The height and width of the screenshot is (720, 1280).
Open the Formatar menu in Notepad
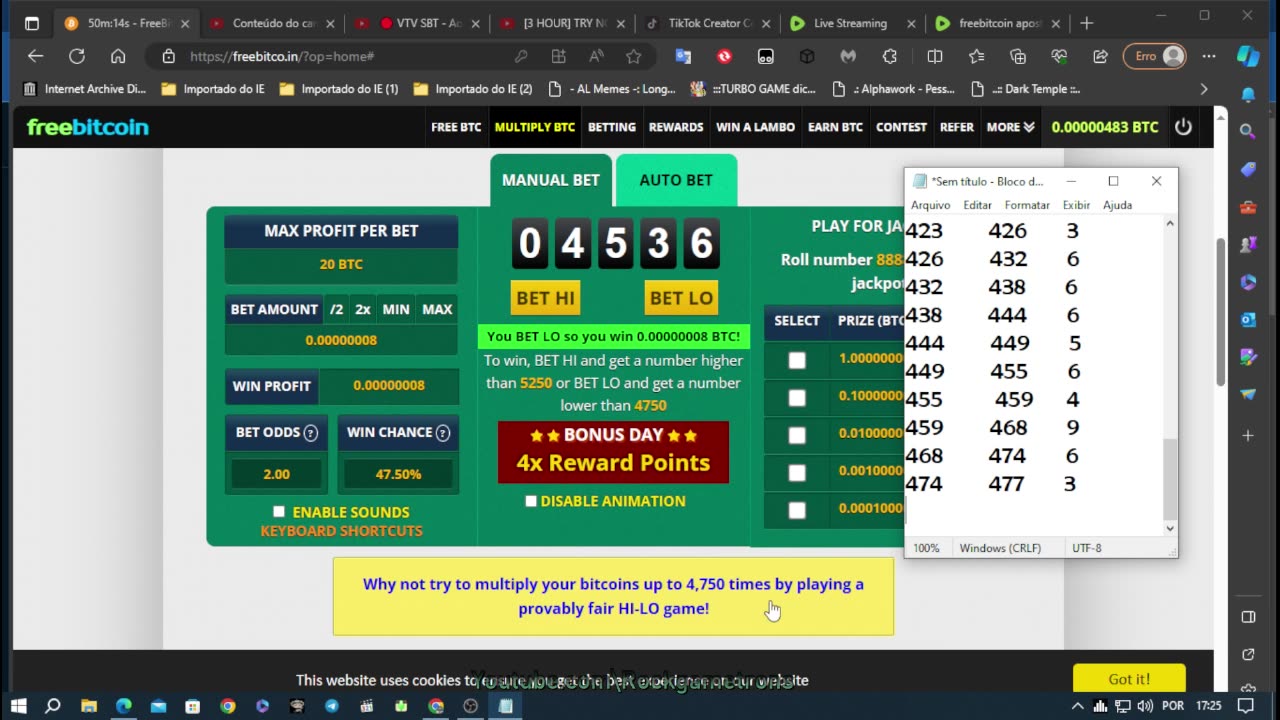coord(1027,205)
